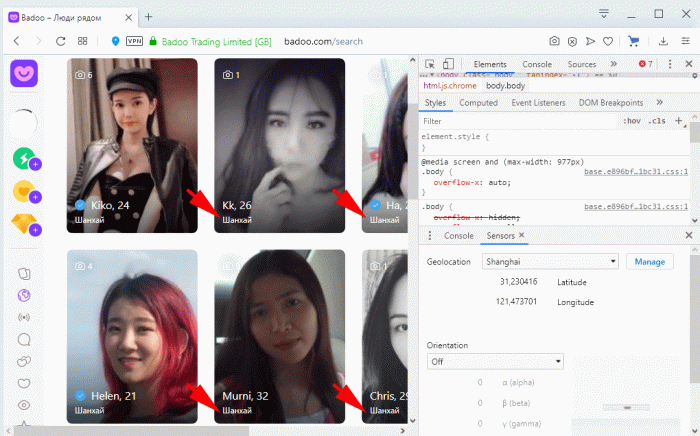The height and width of the screenshot is (436, 700).
Task: Open the Geolocation dropdown set to Shanghai
Action: pyautogui.click(x=549, y=261)
